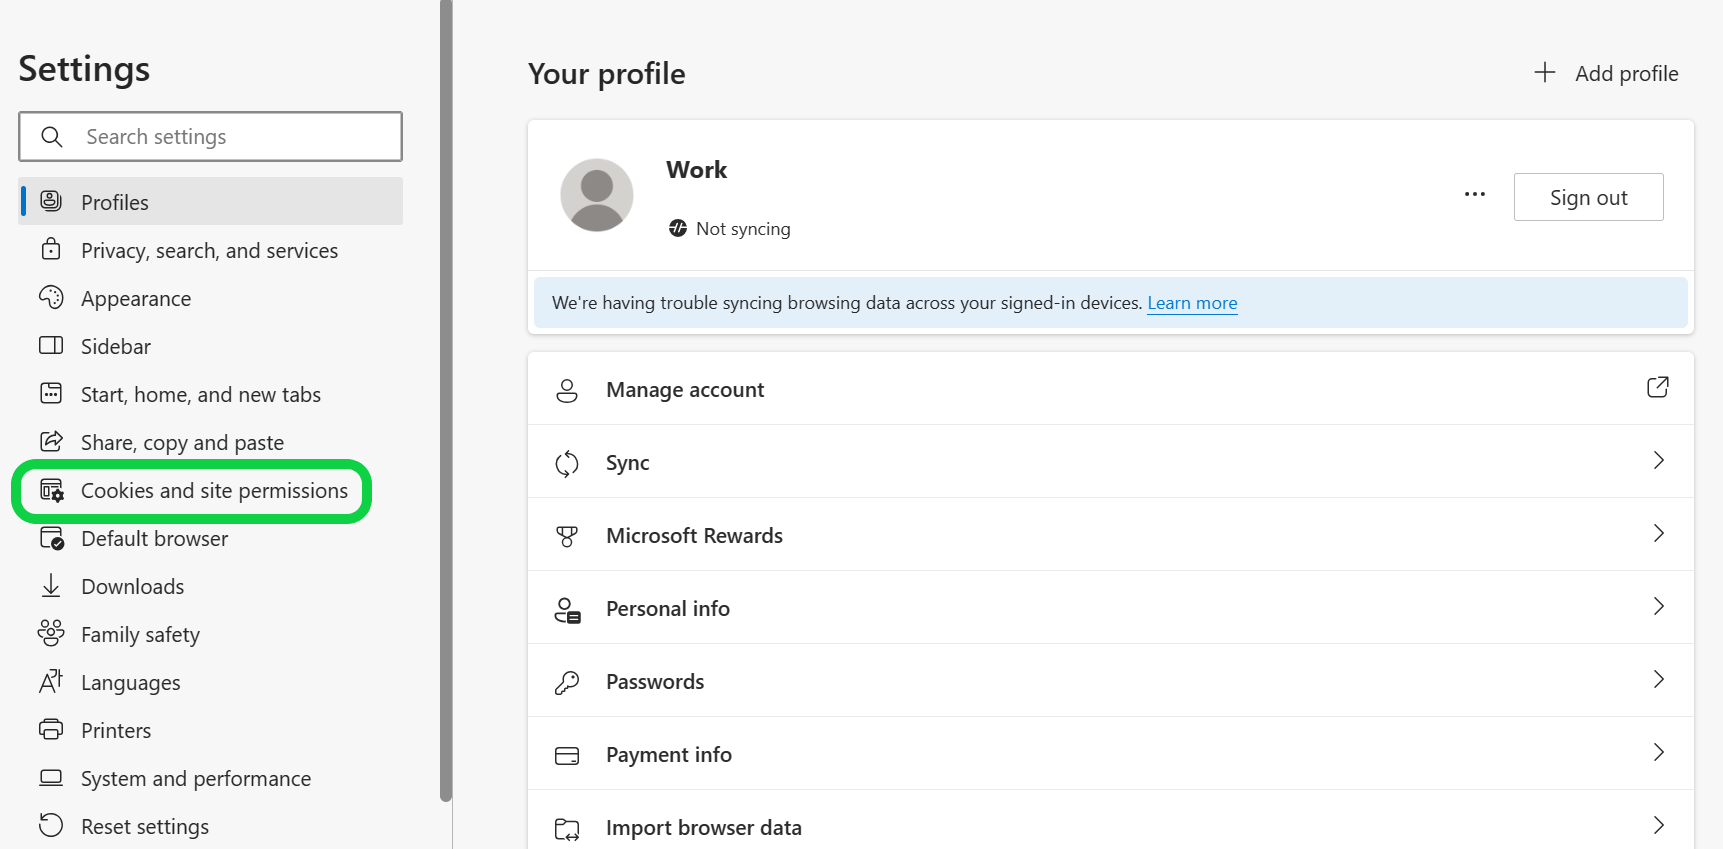Click the Sign out button
Screen dimensions: 1723x849
pos(1588,197)
